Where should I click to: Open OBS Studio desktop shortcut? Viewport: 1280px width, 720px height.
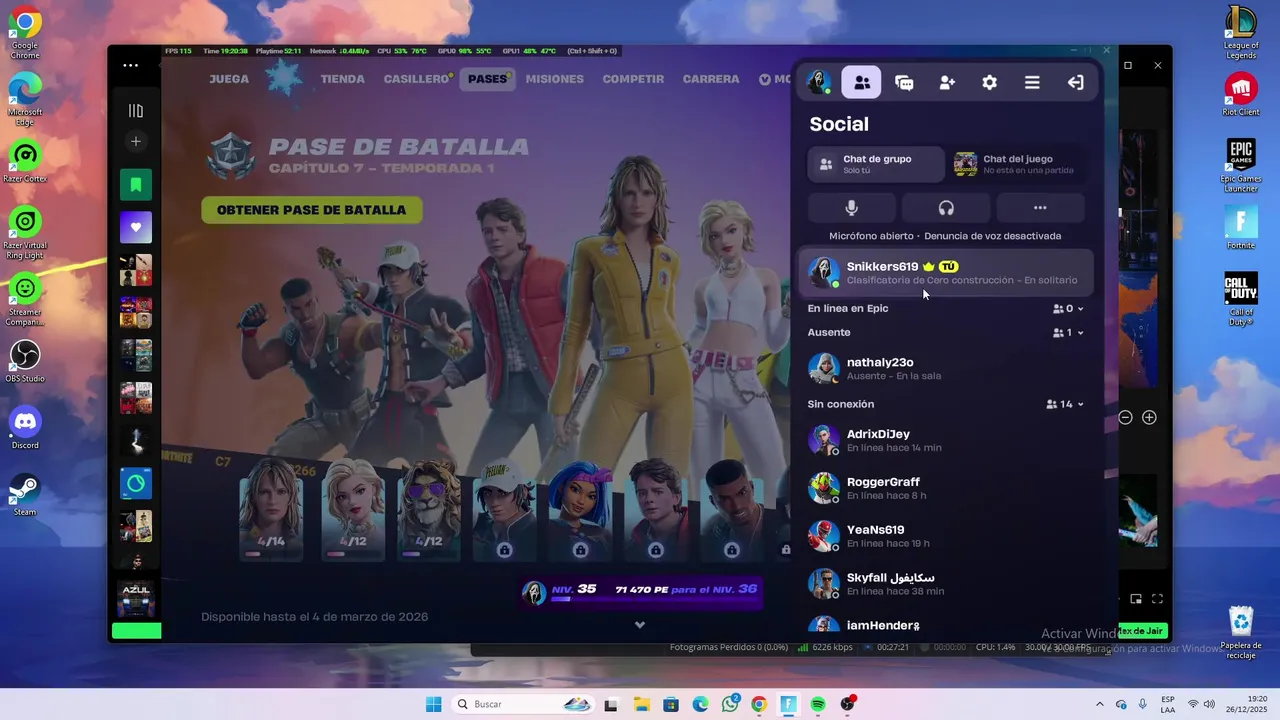pyautogui.click(x=25, y=362)
